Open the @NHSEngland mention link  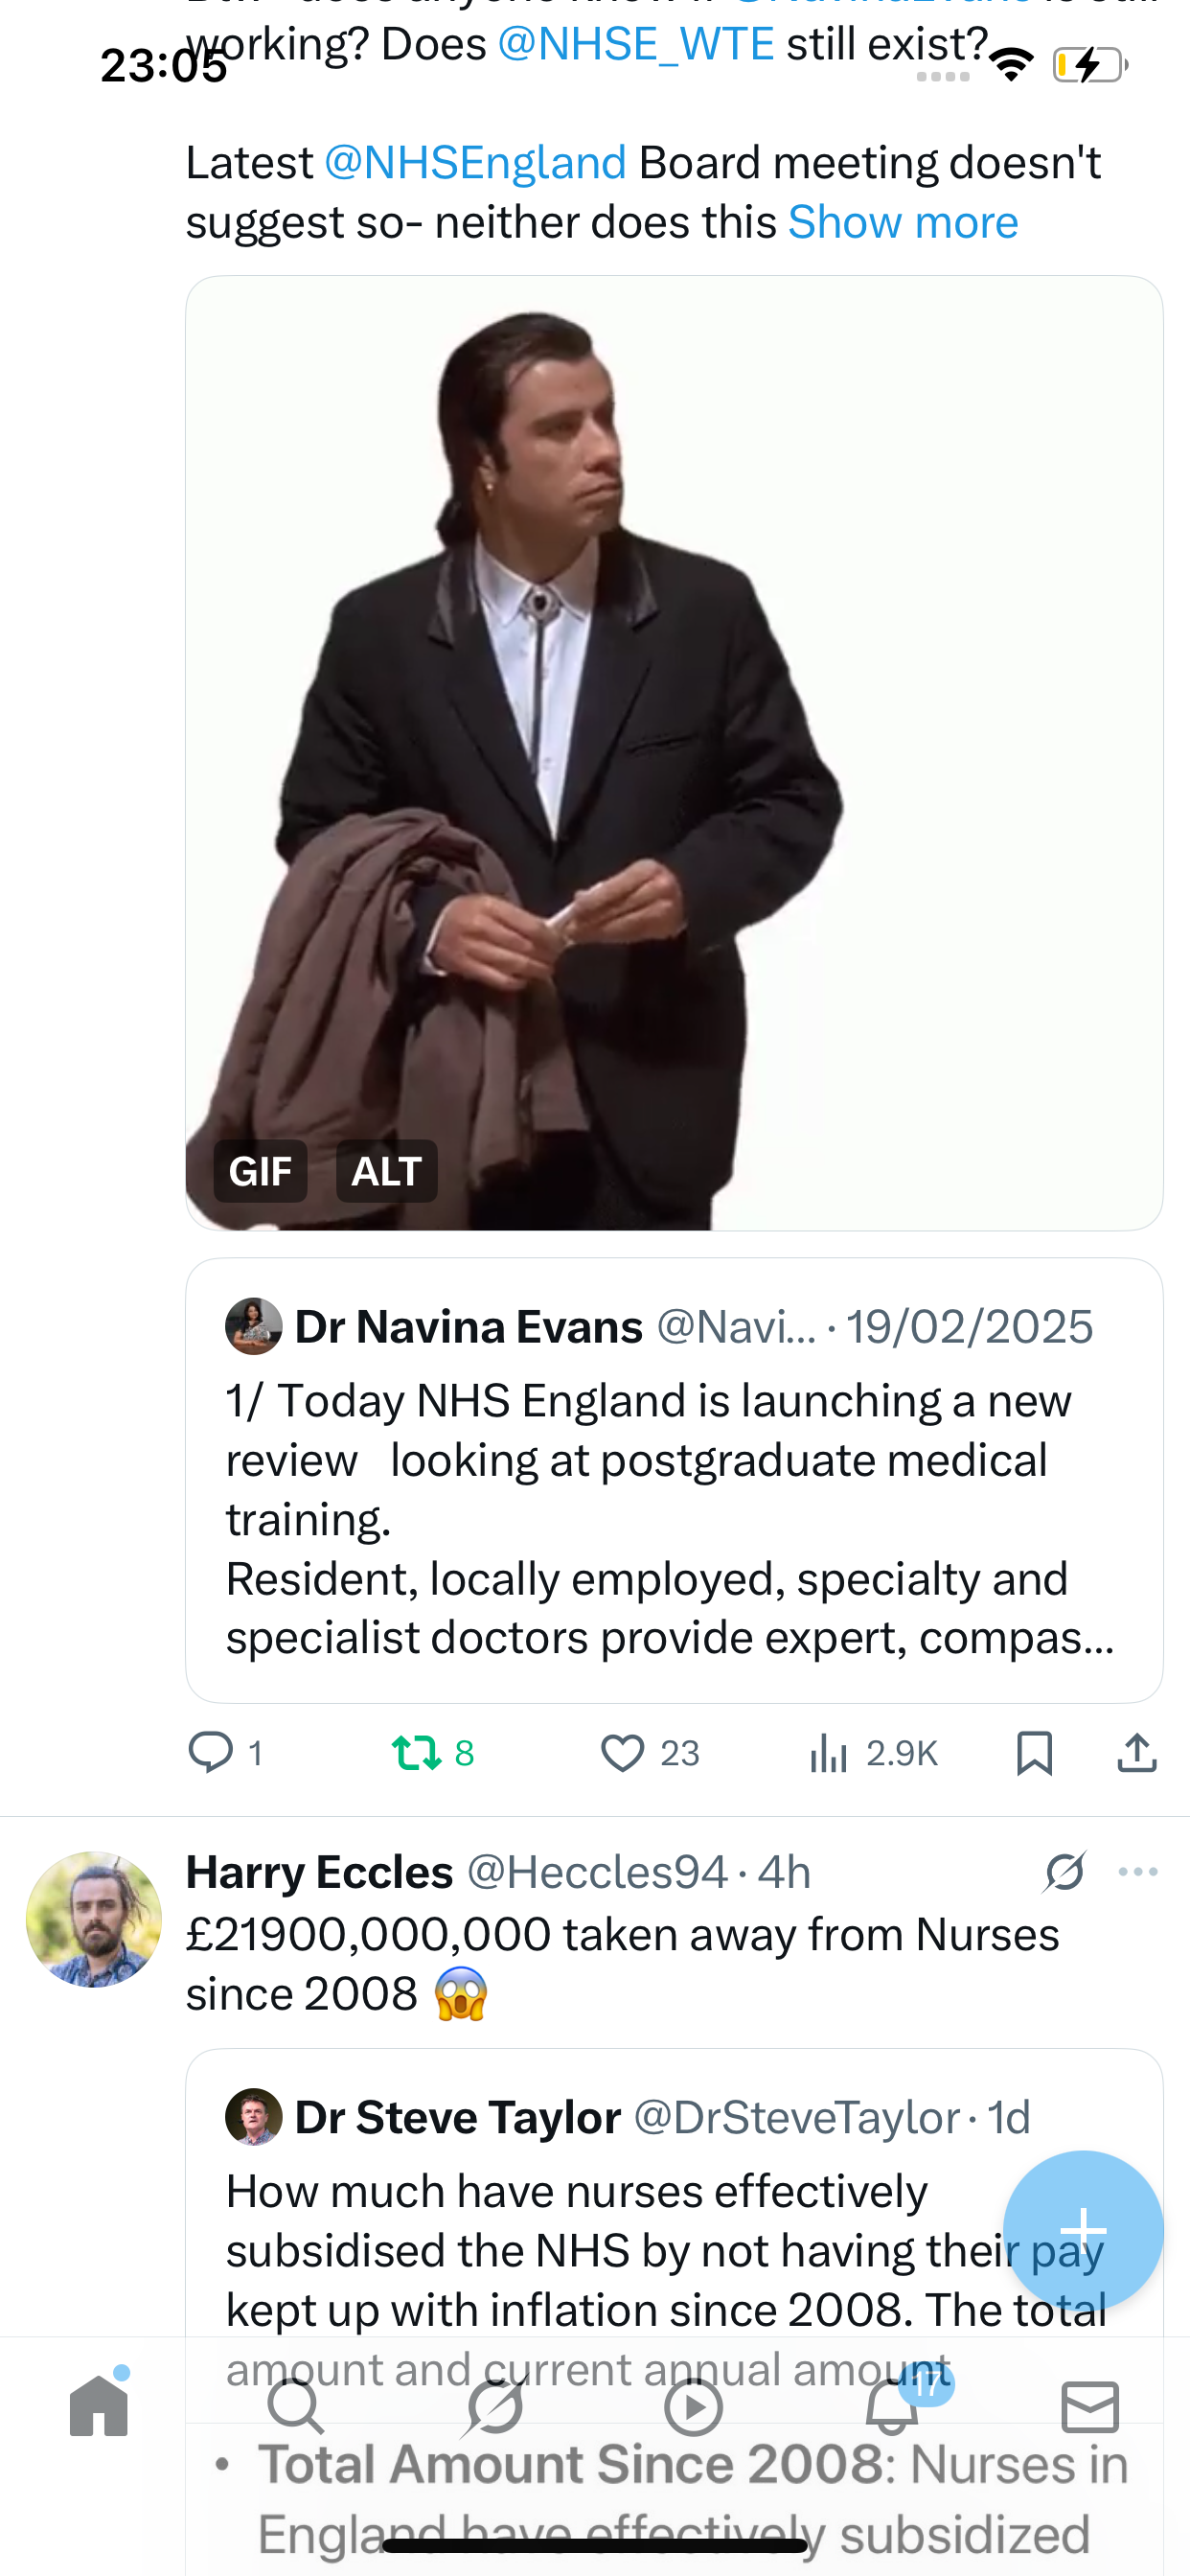(x=475, y=162)
